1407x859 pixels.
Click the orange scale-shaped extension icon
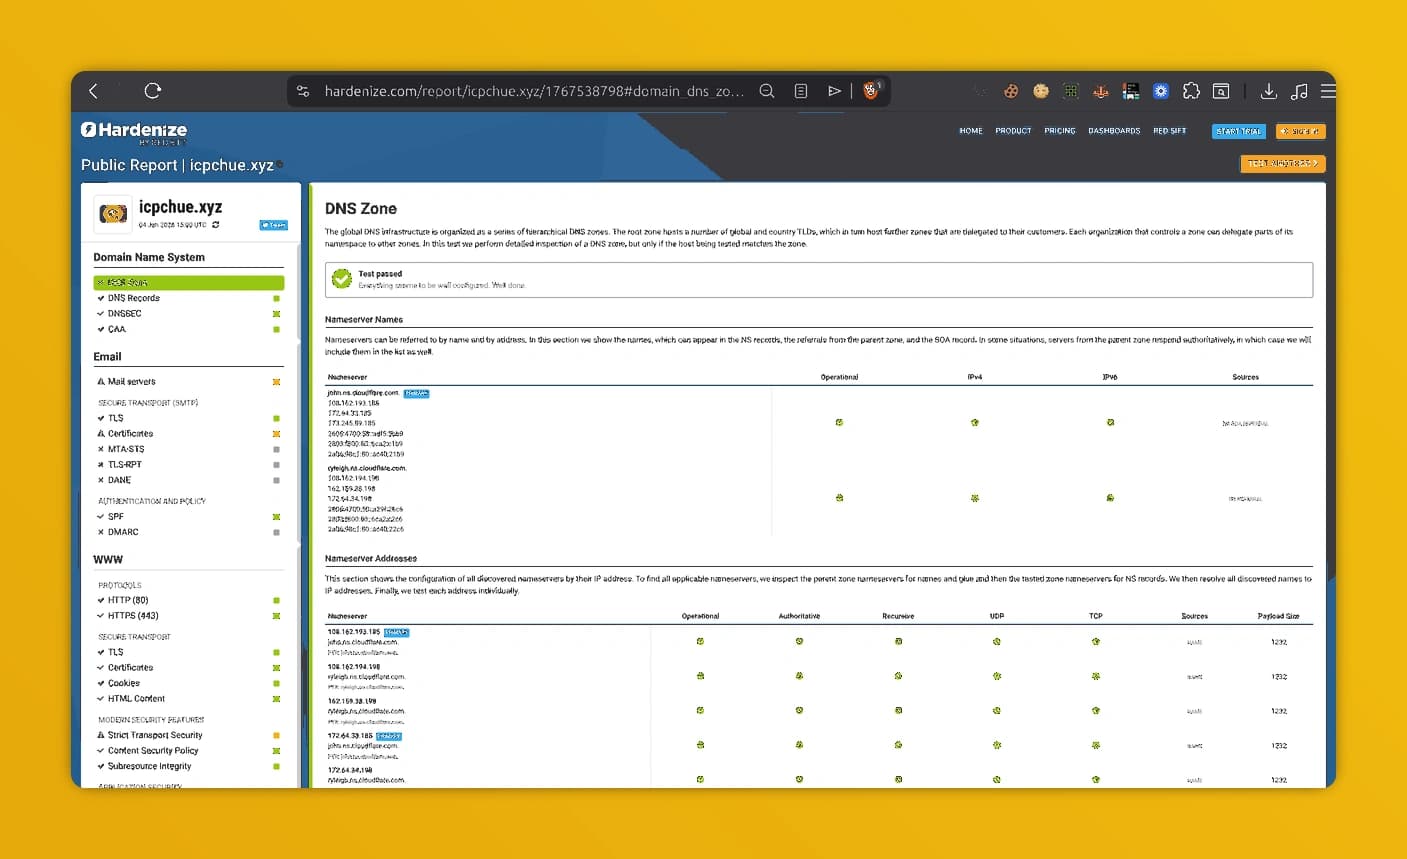pos(1101,91)
